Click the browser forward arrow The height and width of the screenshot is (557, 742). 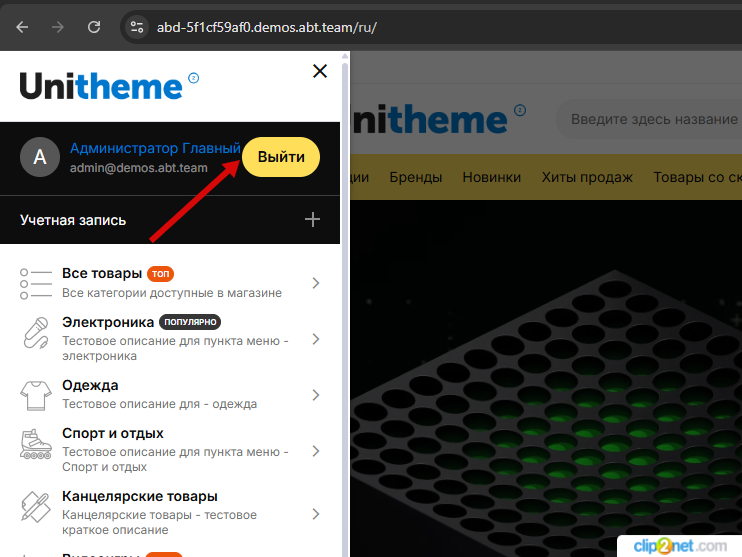click(58, 27)
